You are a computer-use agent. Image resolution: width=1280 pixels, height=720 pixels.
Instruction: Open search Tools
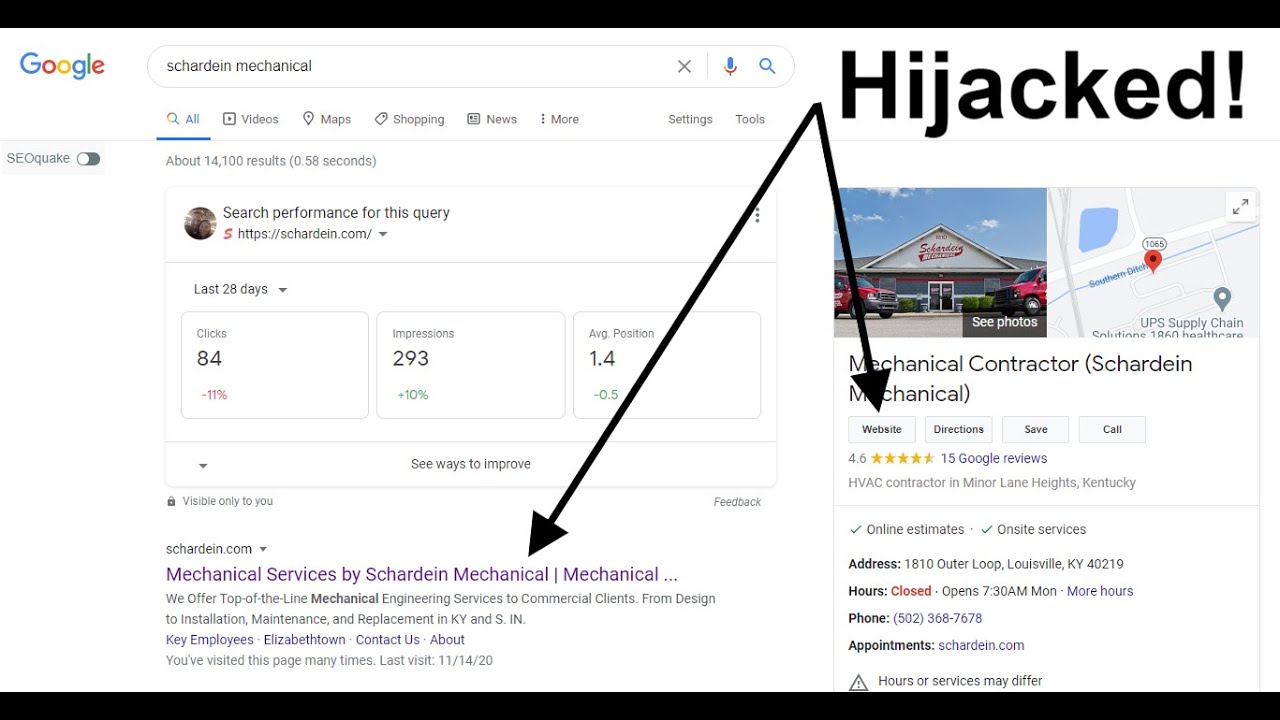click(750, 119)
